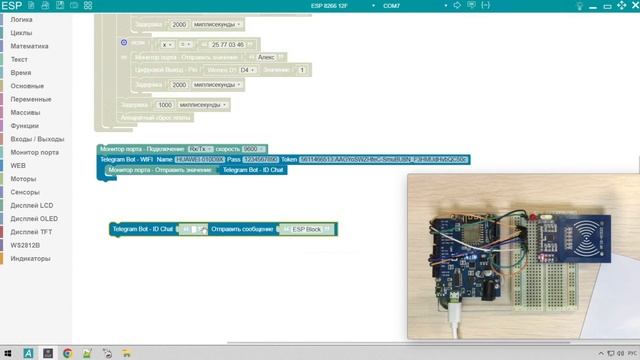Edit the Token field in Telegram Bot block

pyautogui.click(x=383, y=160)
